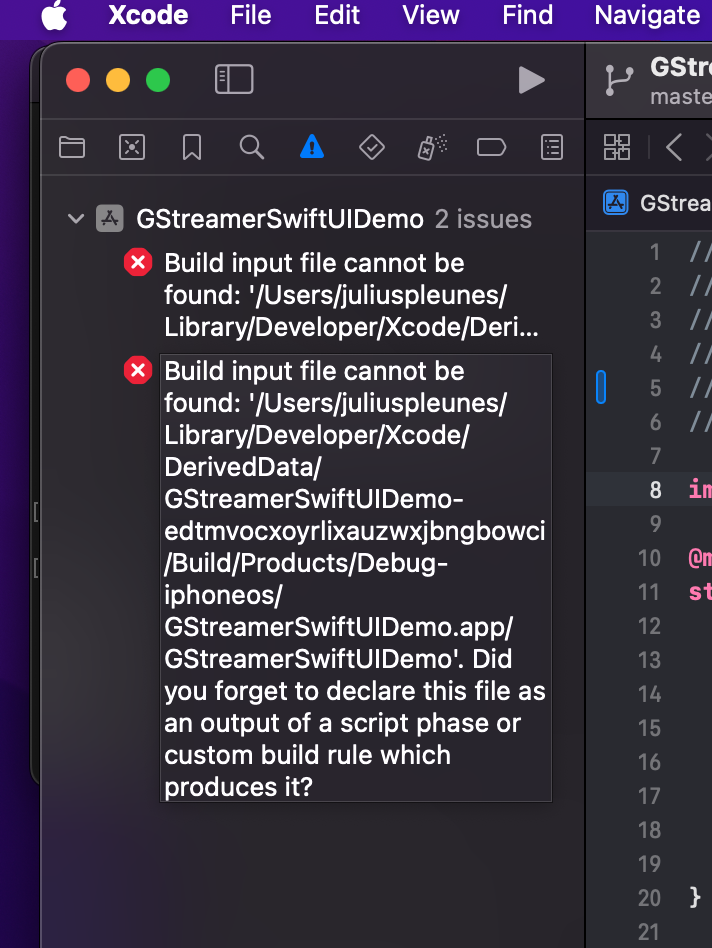Click line number 1 in the gutter
712x948 pixels.
[655, 252]
